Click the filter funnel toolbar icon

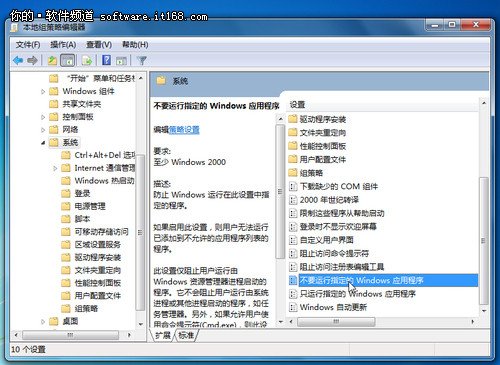point(142,60)
